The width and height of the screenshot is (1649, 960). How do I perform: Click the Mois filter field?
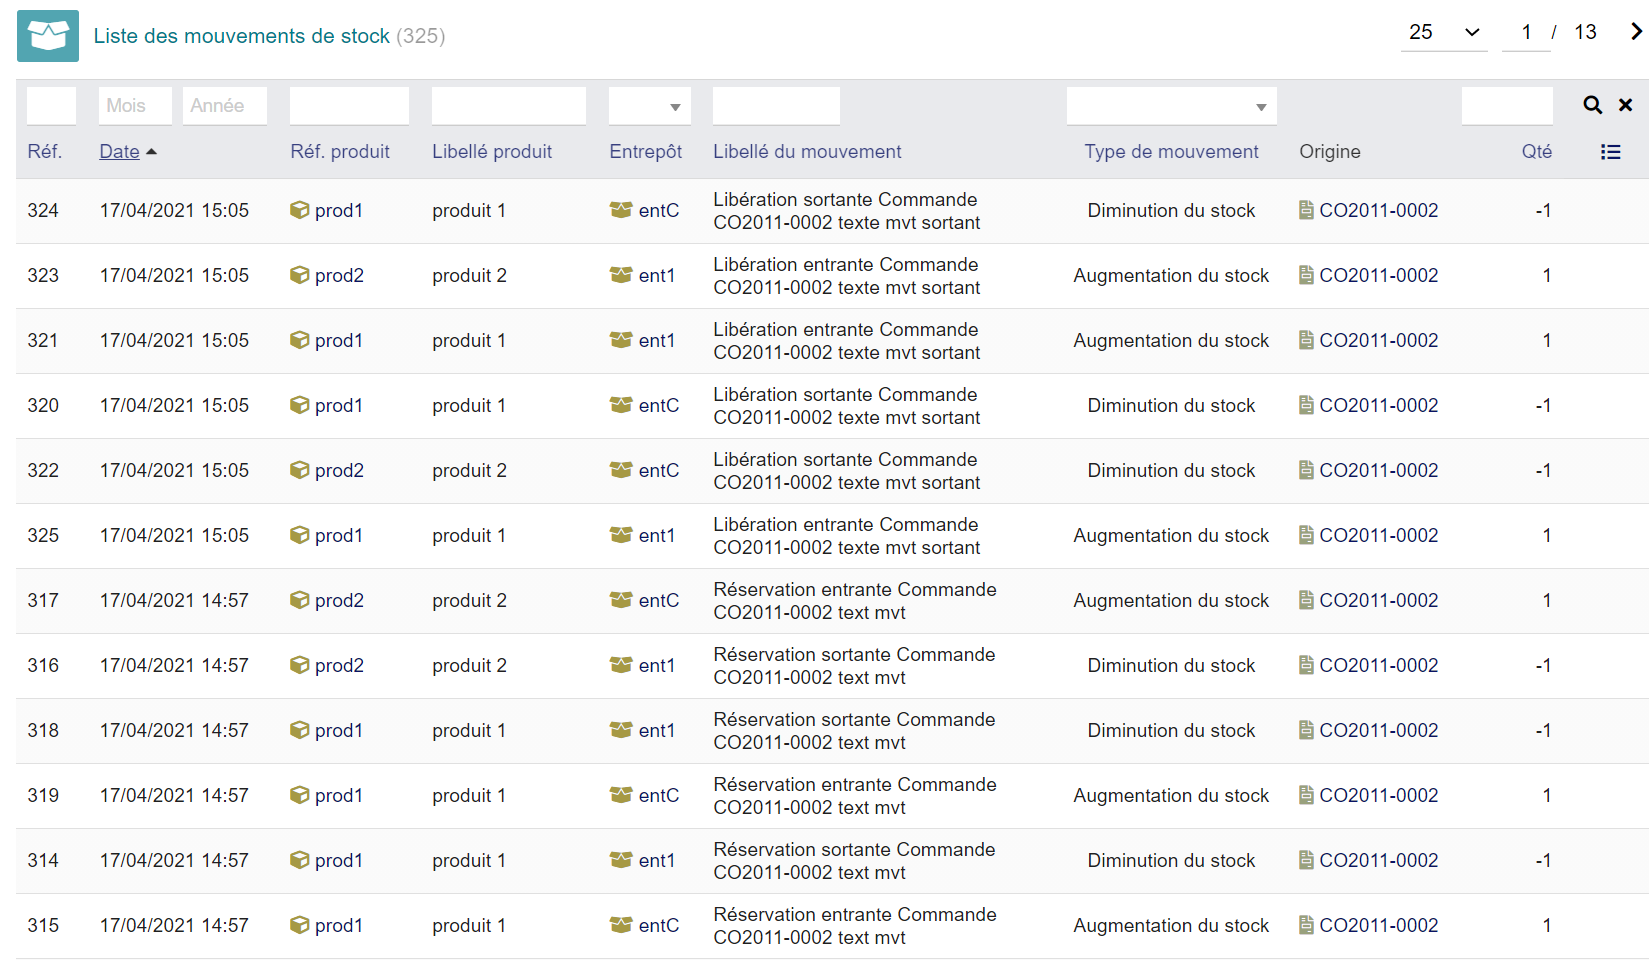tap(135, 106)
